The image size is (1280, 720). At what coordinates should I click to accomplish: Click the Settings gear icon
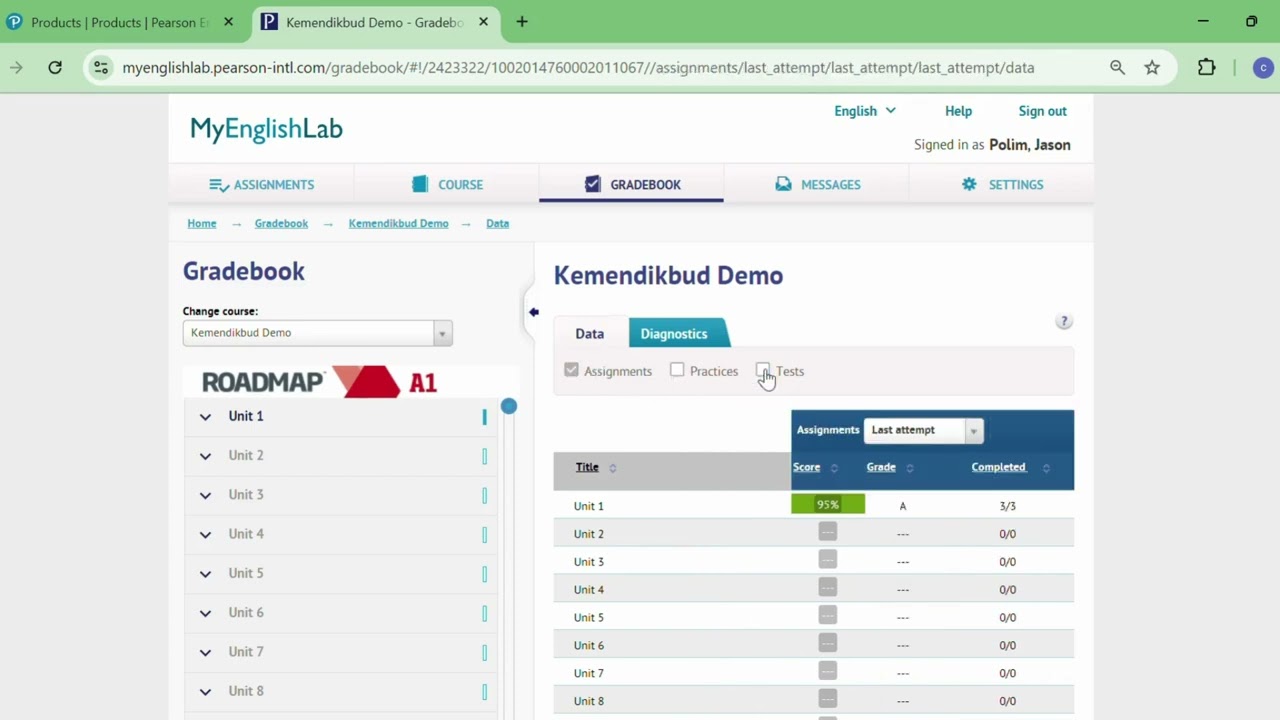[x=969, y=184]
